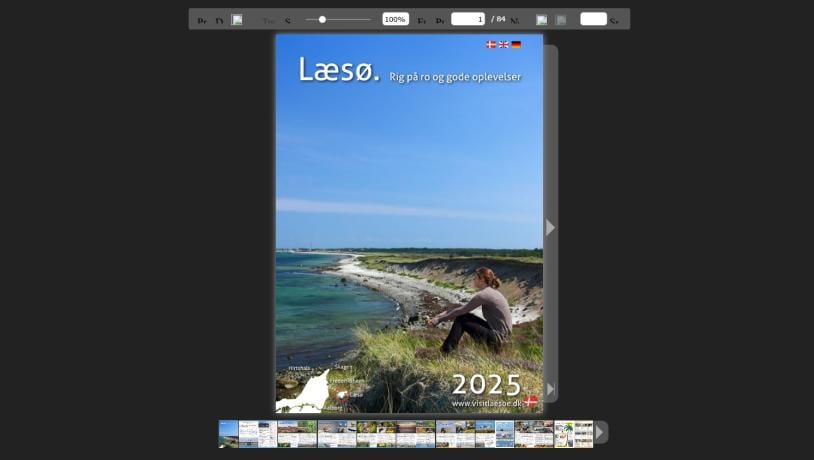This screenshot has width=814, height=460.
Task: Open the www.visitlaesoe.dk link on the cover
Action: [x=487, y=403]
